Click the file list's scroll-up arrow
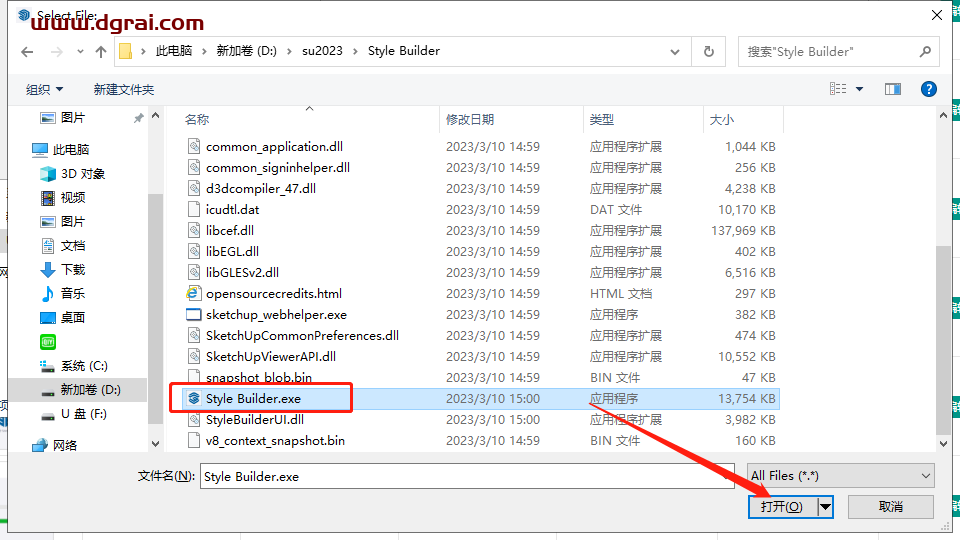This screenshot has height=540, width=960. [943, 116]
